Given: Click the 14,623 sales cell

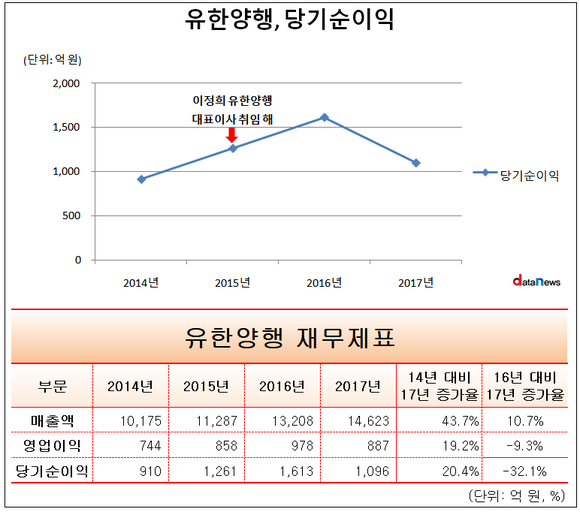Looking at the screenshot, I should point(369,421).
